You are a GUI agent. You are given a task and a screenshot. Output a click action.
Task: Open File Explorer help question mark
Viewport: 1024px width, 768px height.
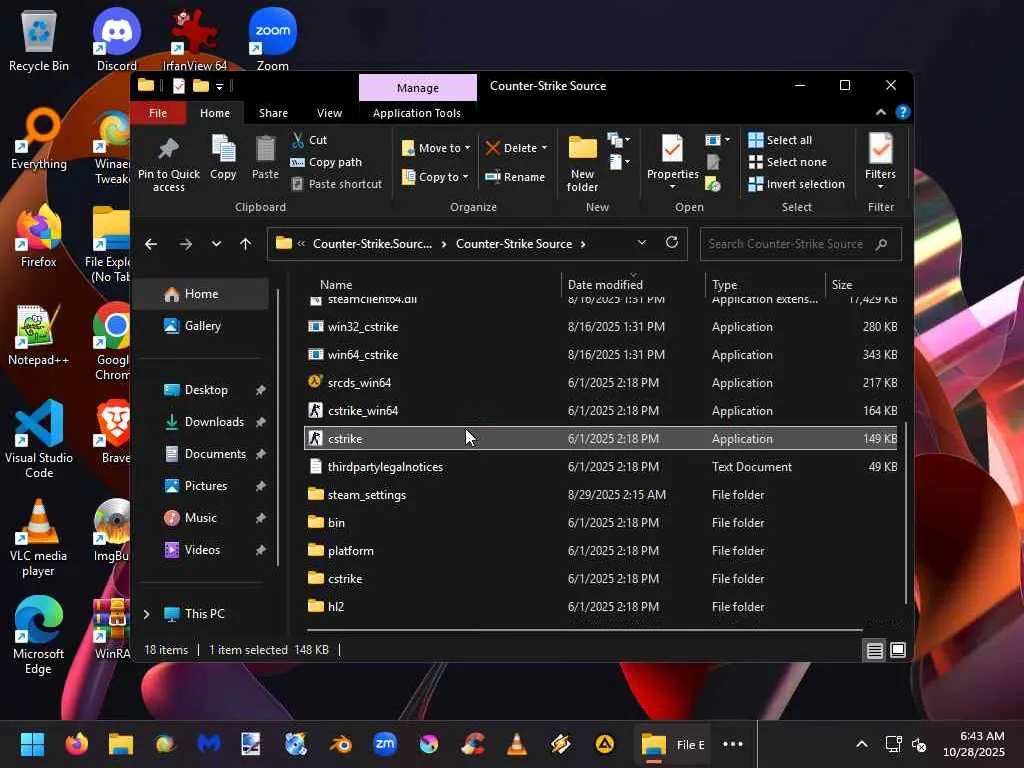903,112
